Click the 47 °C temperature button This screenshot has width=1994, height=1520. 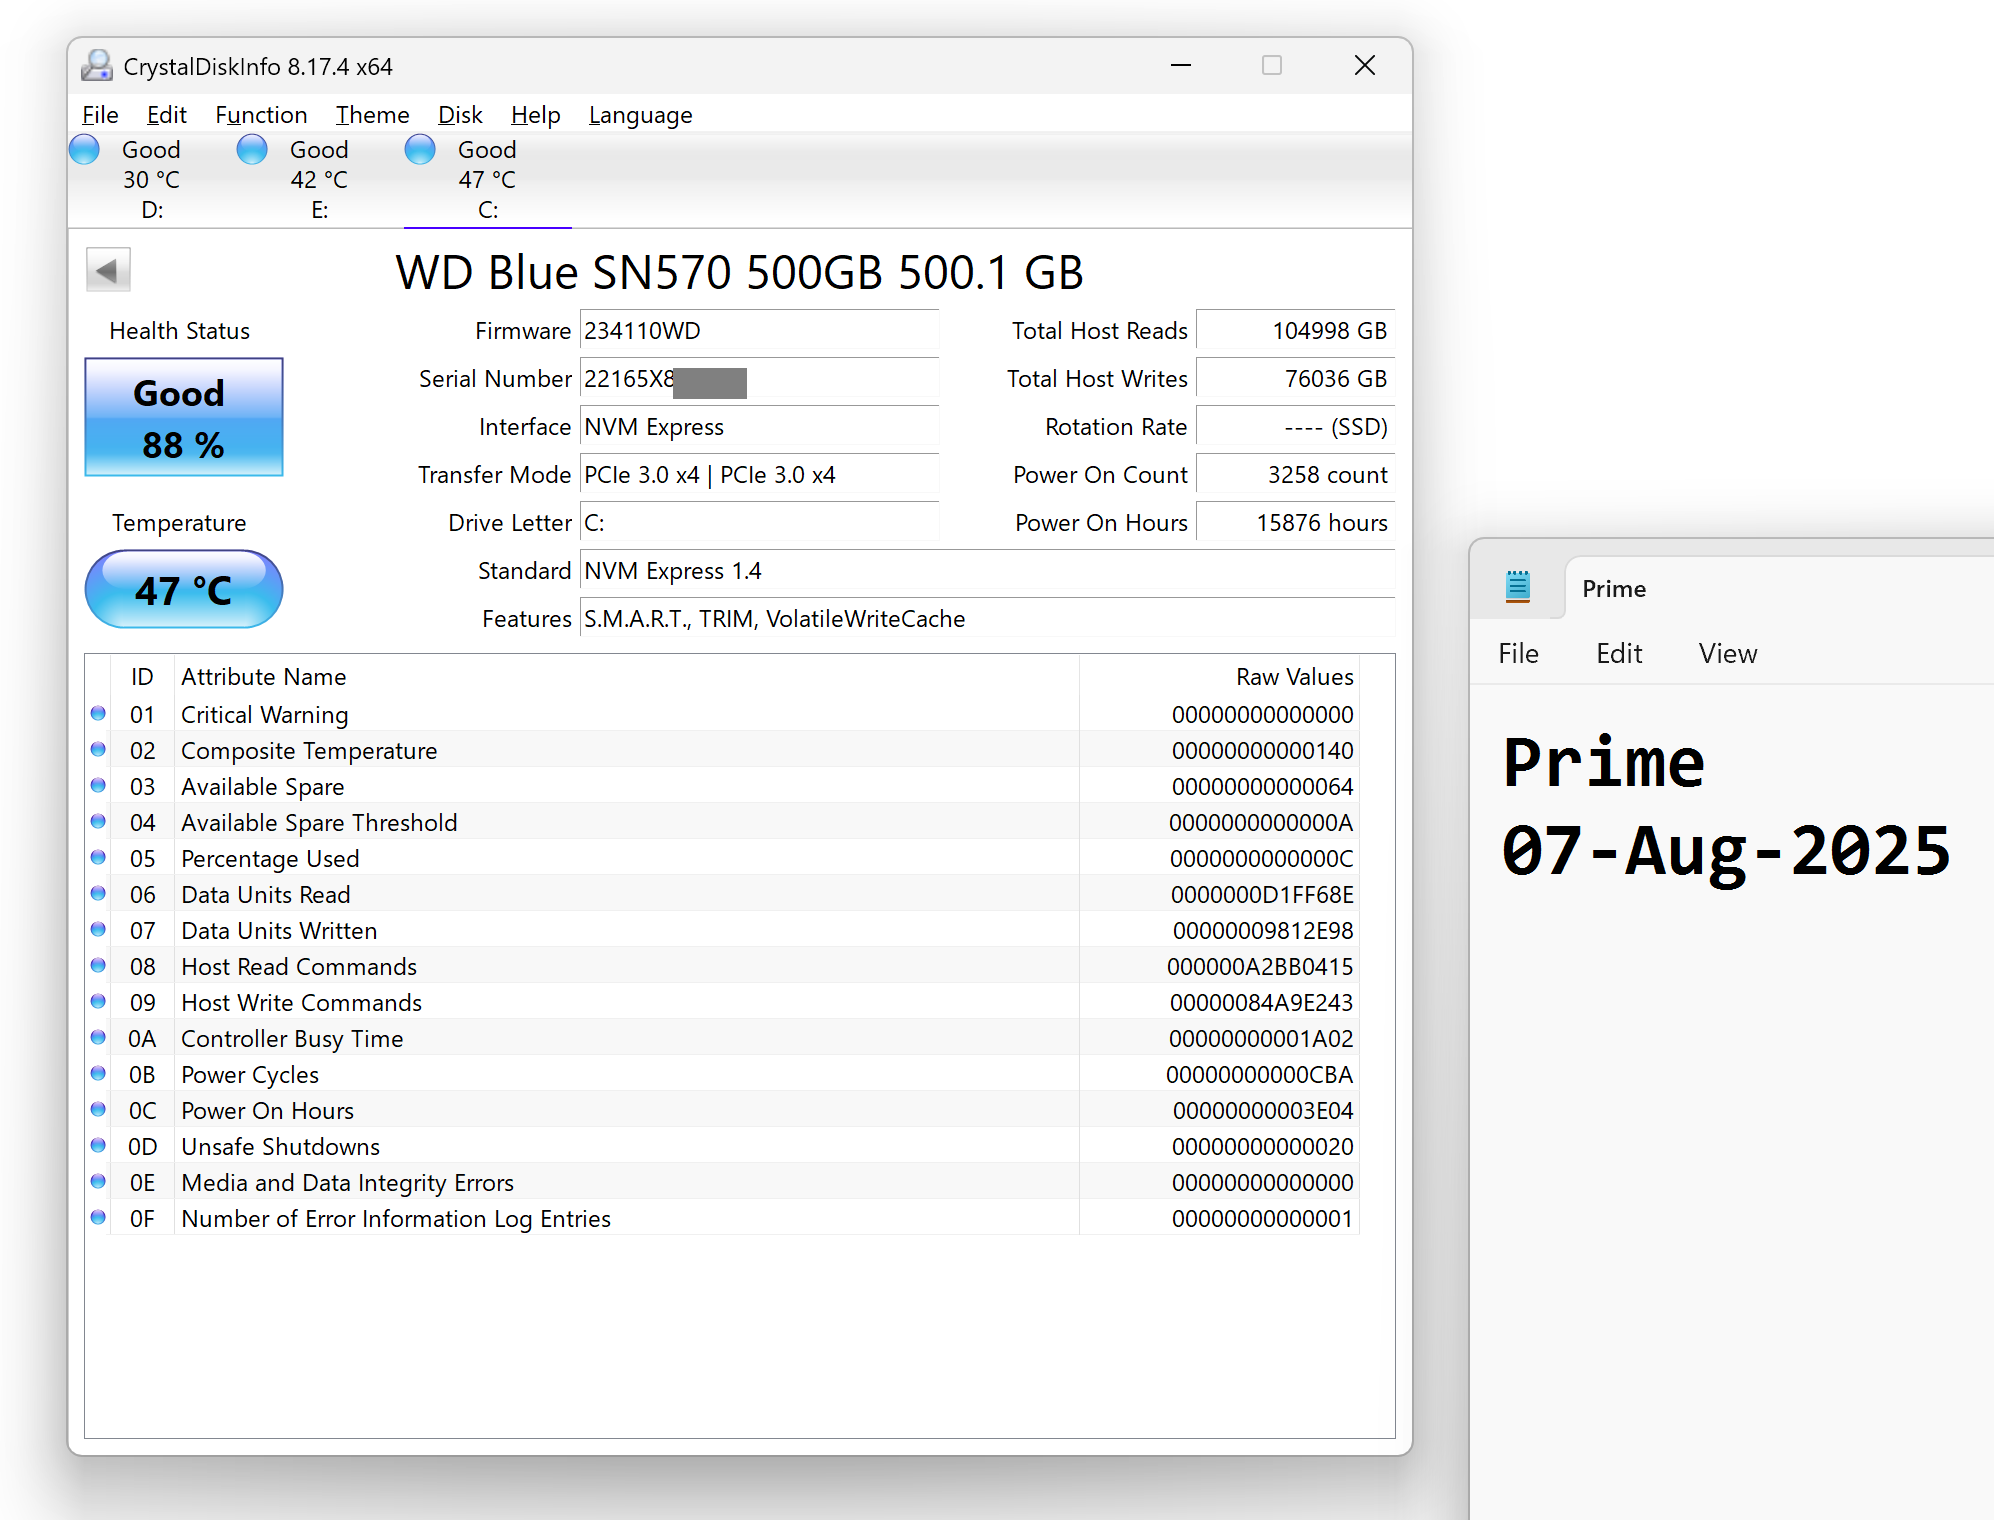pyautogui.click(x=184, y=590)
